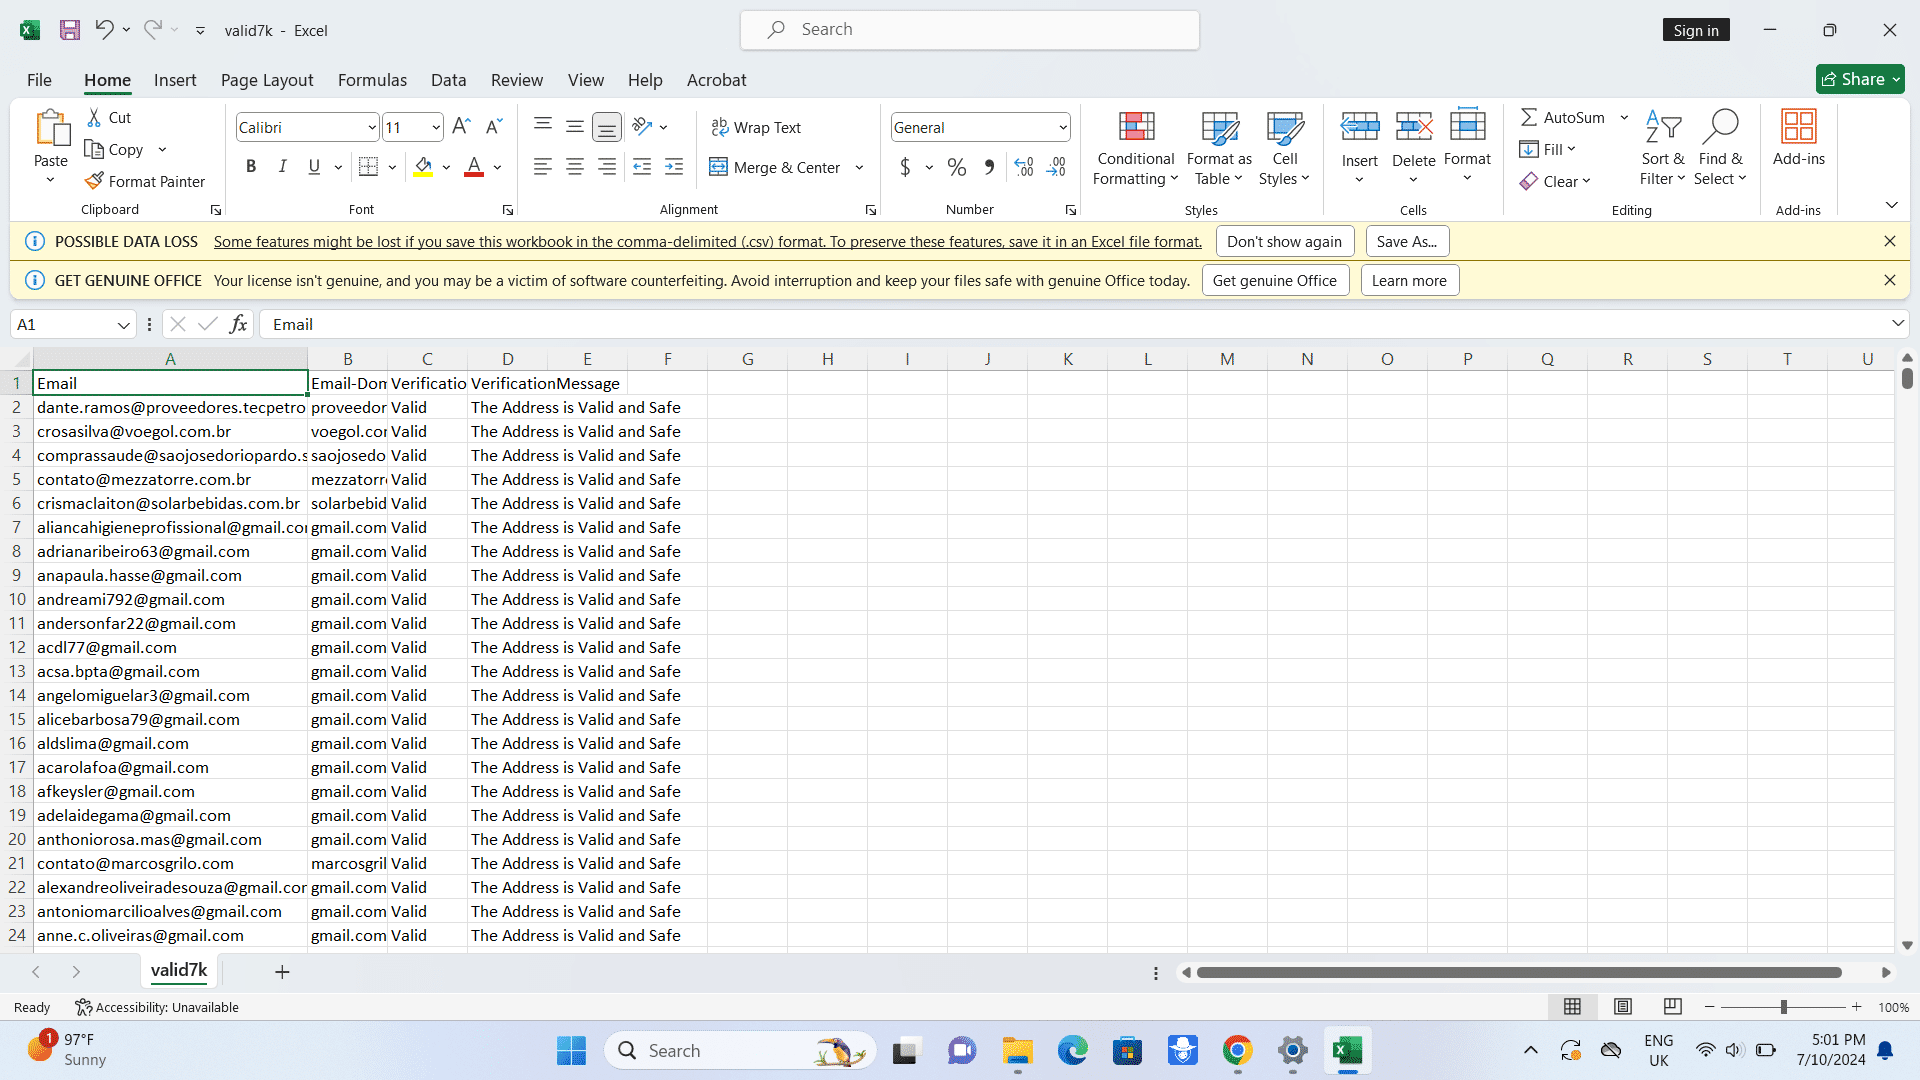
Task: Open Format as Table gallery
Action: 1219,148
